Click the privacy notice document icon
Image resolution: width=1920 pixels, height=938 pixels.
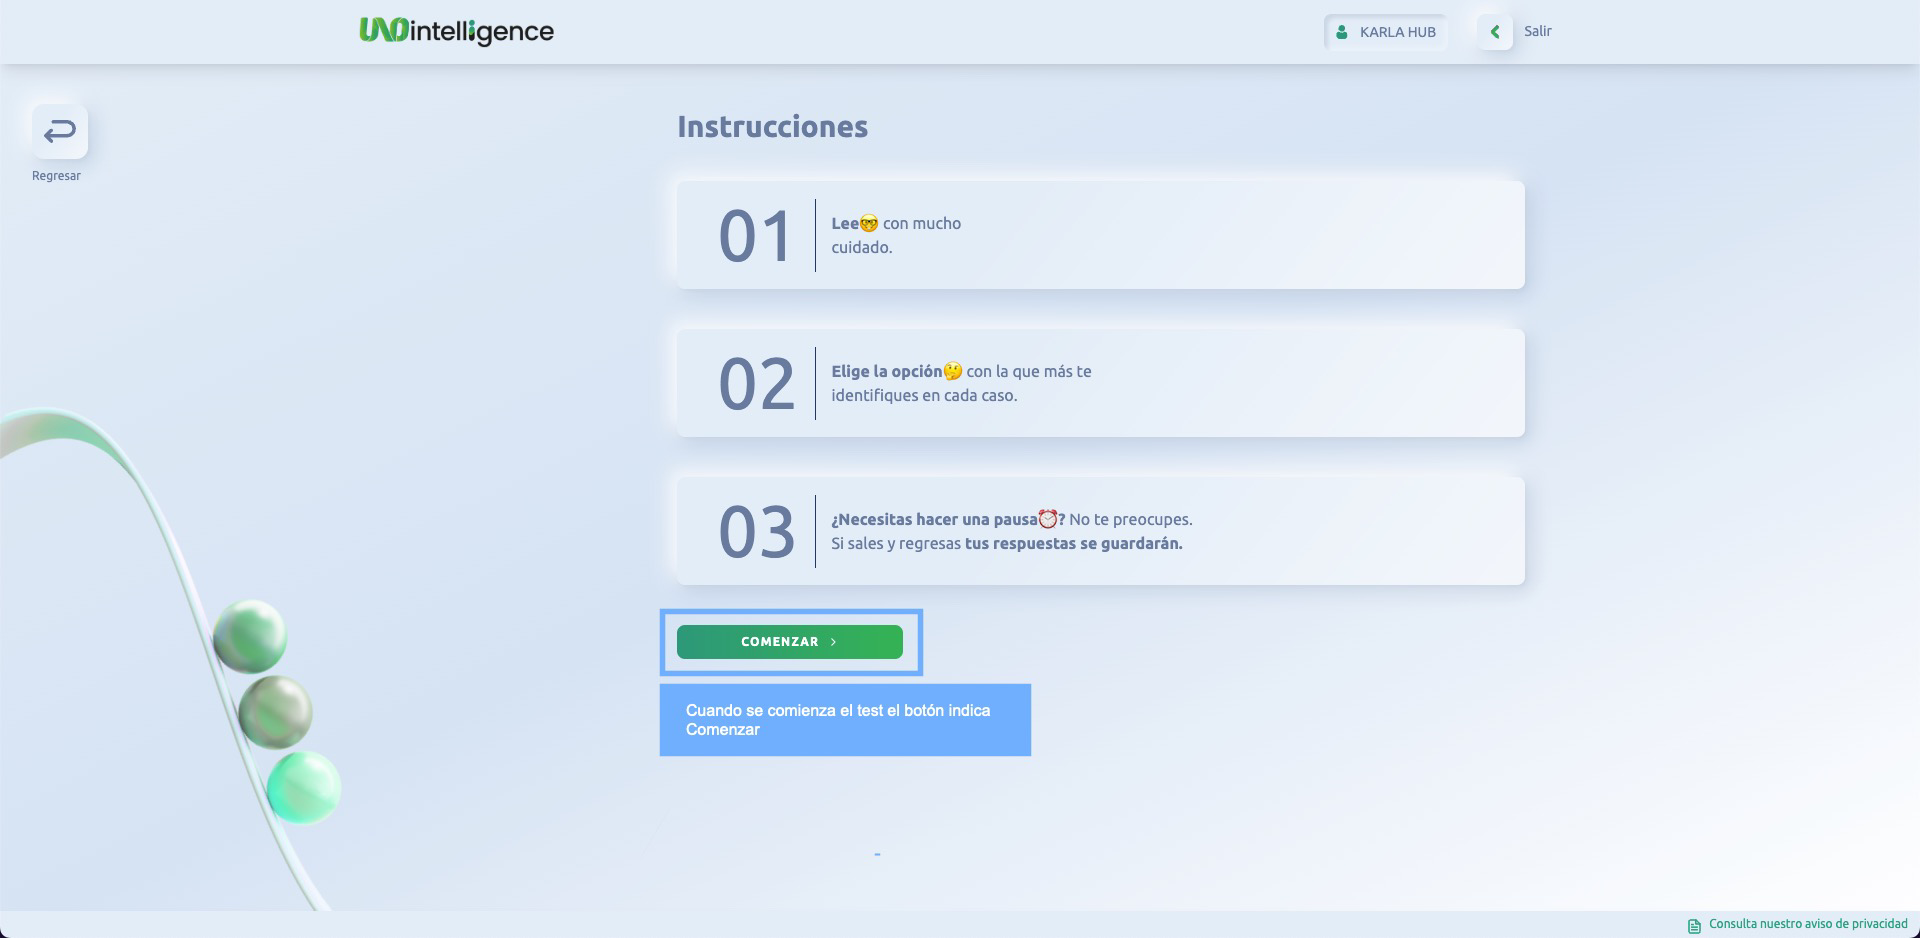tap(1694, 925)
